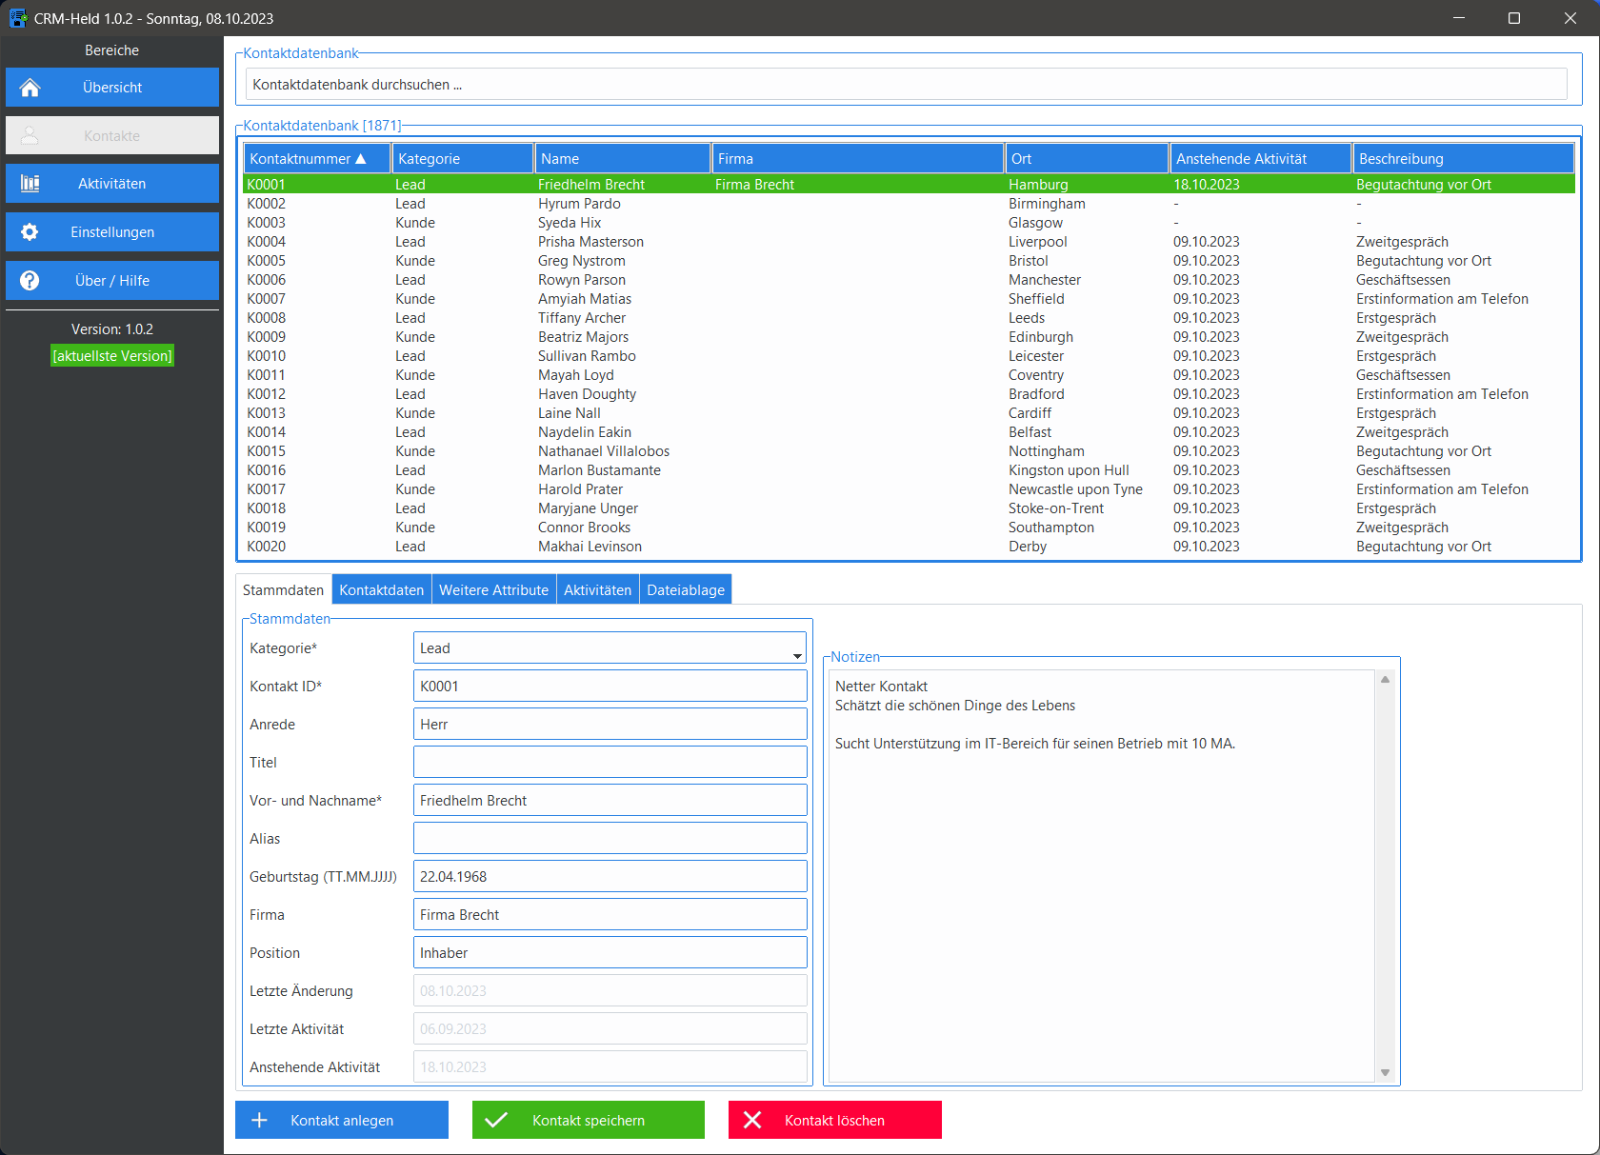
Task: Sort by Beschreibung column header
Action: pyautogui.click(x=1464, y=159)
